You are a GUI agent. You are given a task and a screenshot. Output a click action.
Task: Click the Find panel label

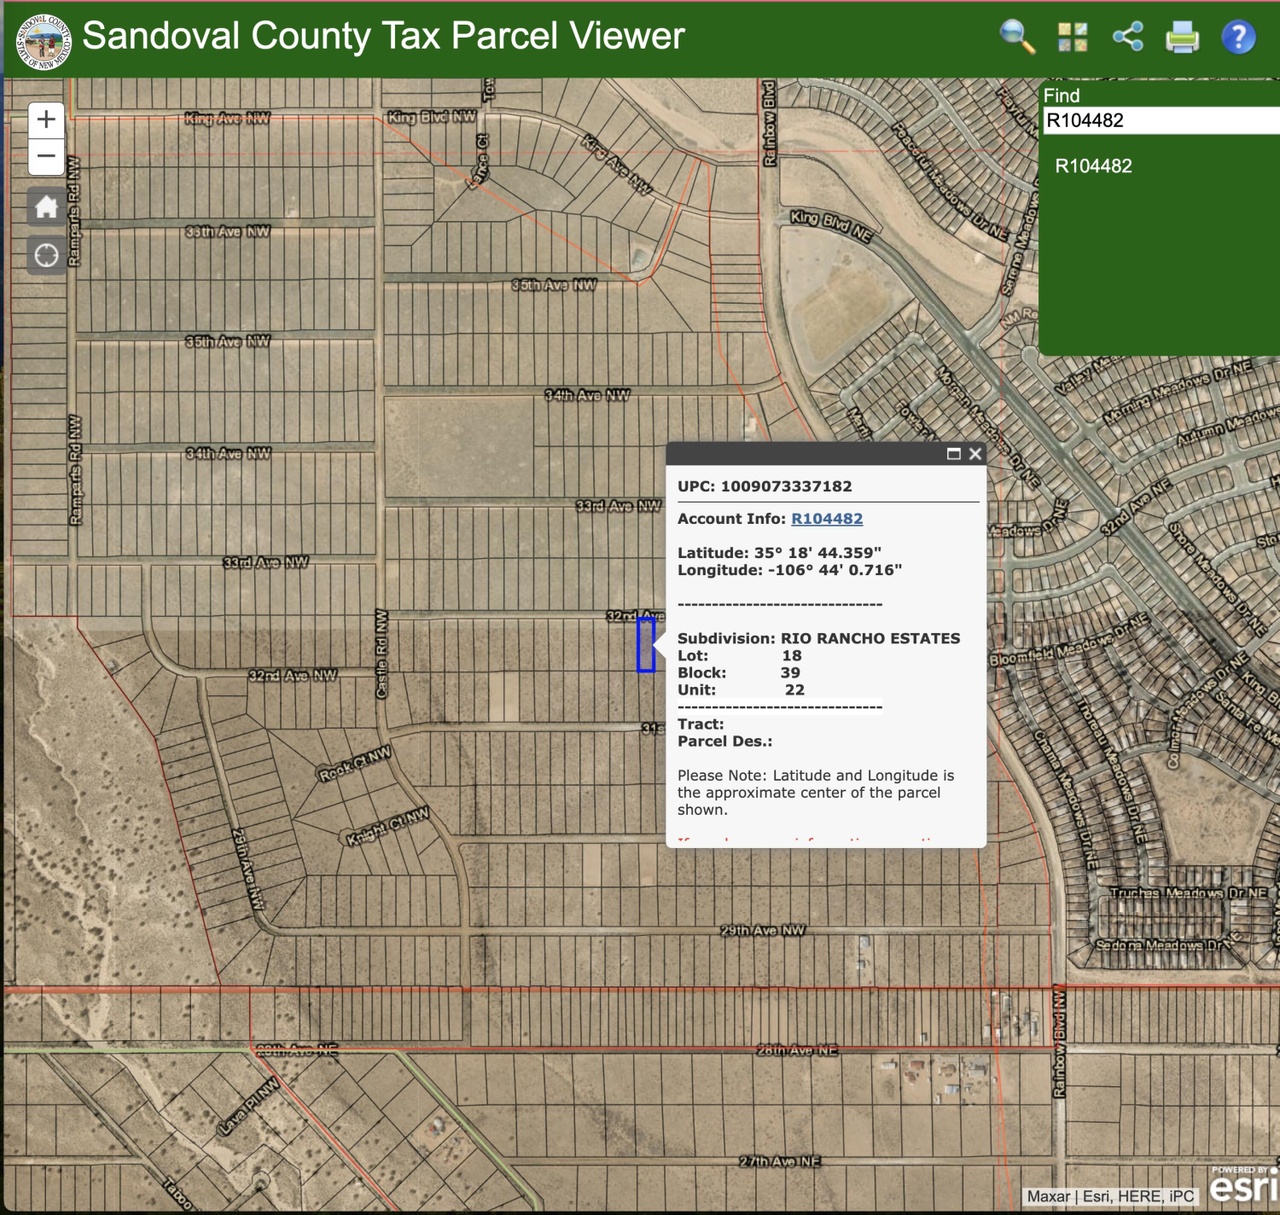pyautogui.click(x=1062, y=95)
